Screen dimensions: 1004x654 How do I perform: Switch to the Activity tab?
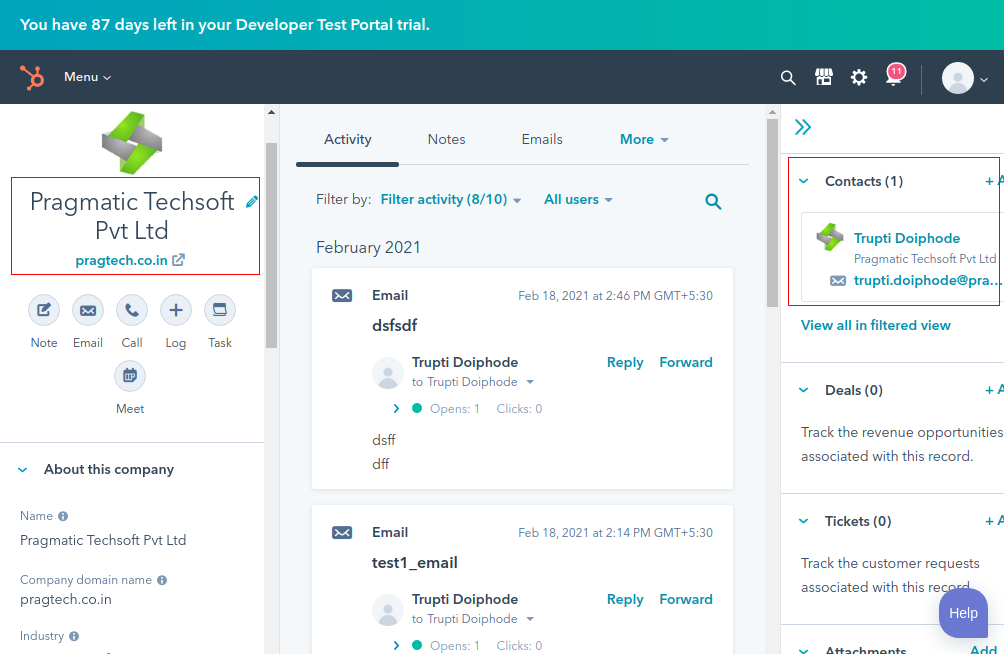pyautogui.click(x=348, y=140)
